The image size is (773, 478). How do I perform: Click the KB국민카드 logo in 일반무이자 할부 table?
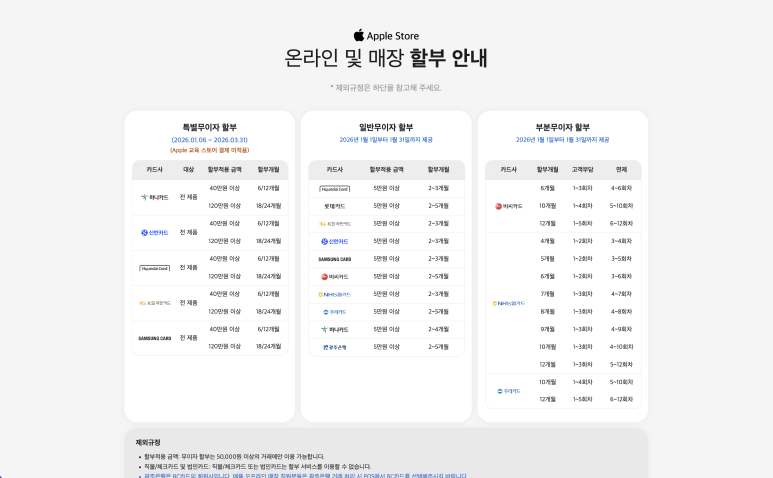tap(335, 224)
